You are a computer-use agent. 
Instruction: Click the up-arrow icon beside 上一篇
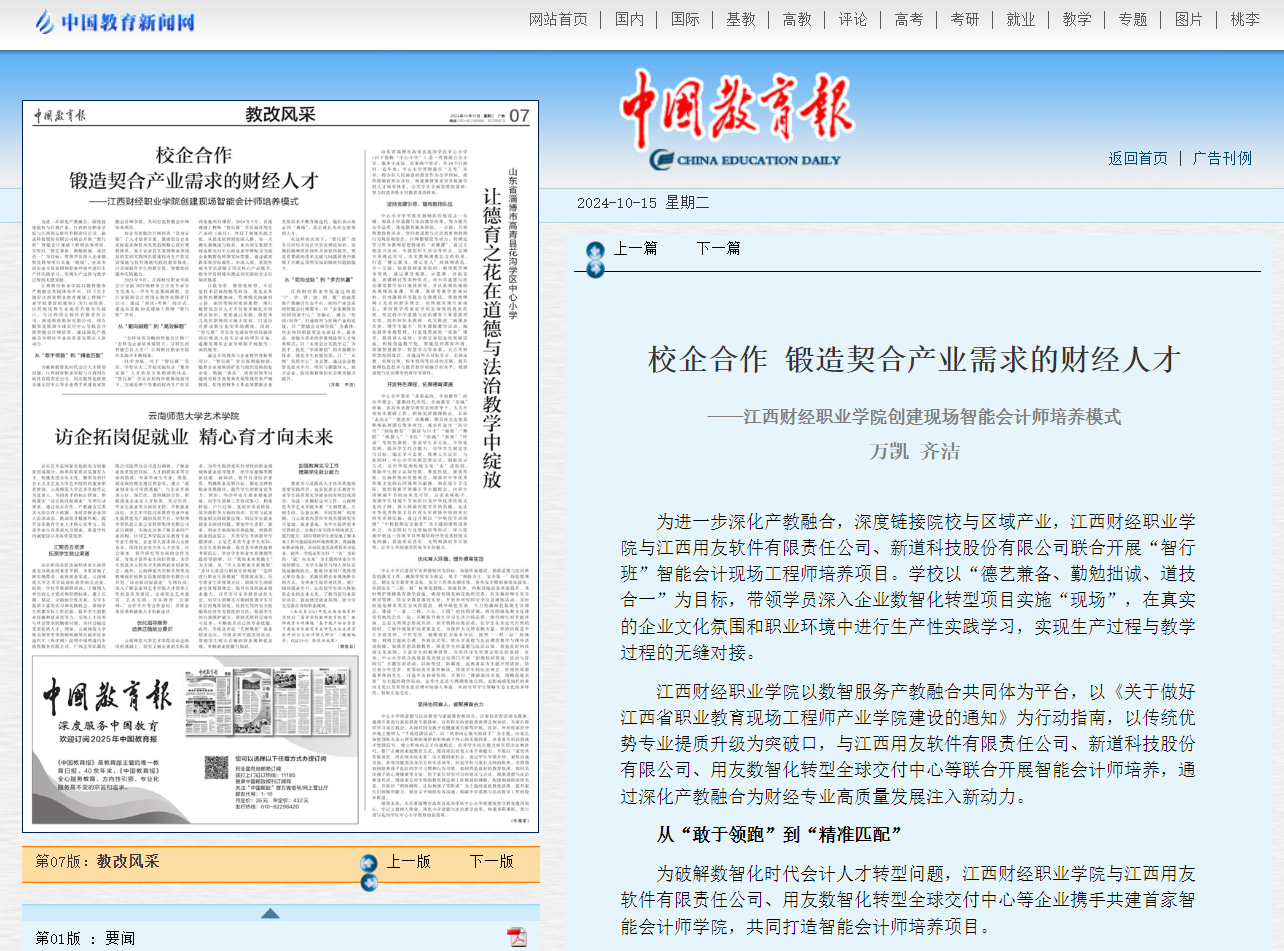pyautogui.click(x=595, y=249)
